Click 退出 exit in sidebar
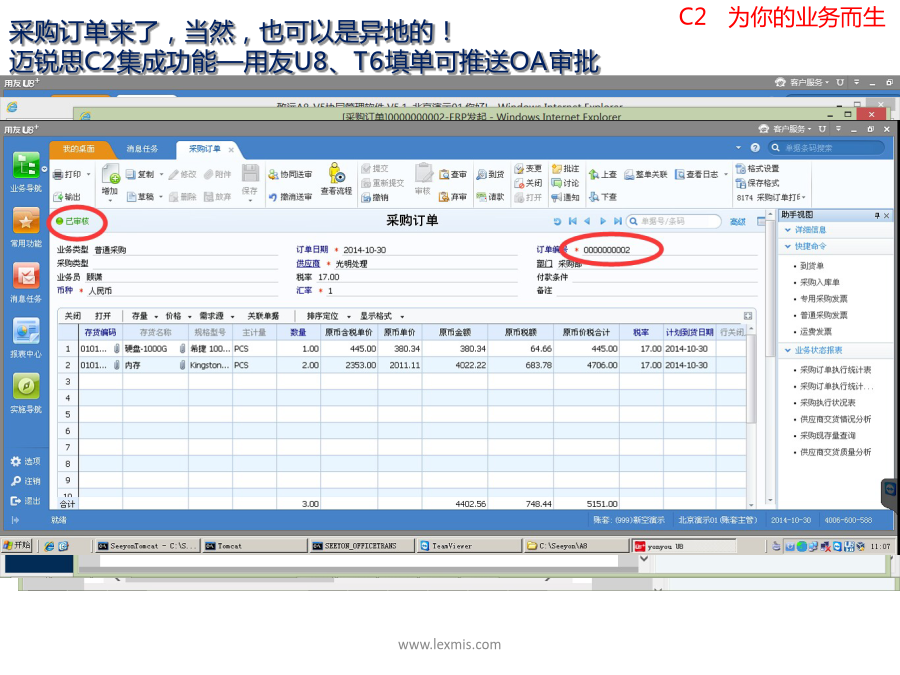900x675 pixels. click(x=25, y=501)
